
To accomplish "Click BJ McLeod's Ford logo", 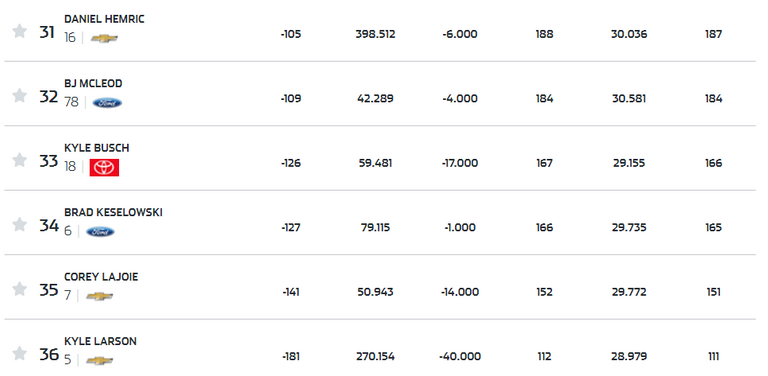I will [x=107, y=103].
